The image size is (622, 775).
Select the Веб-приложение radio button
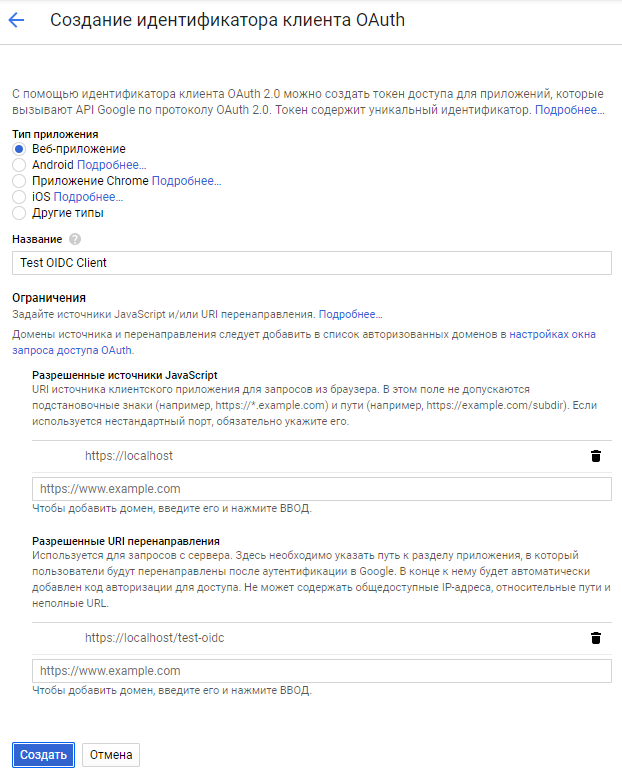(19, 149)
